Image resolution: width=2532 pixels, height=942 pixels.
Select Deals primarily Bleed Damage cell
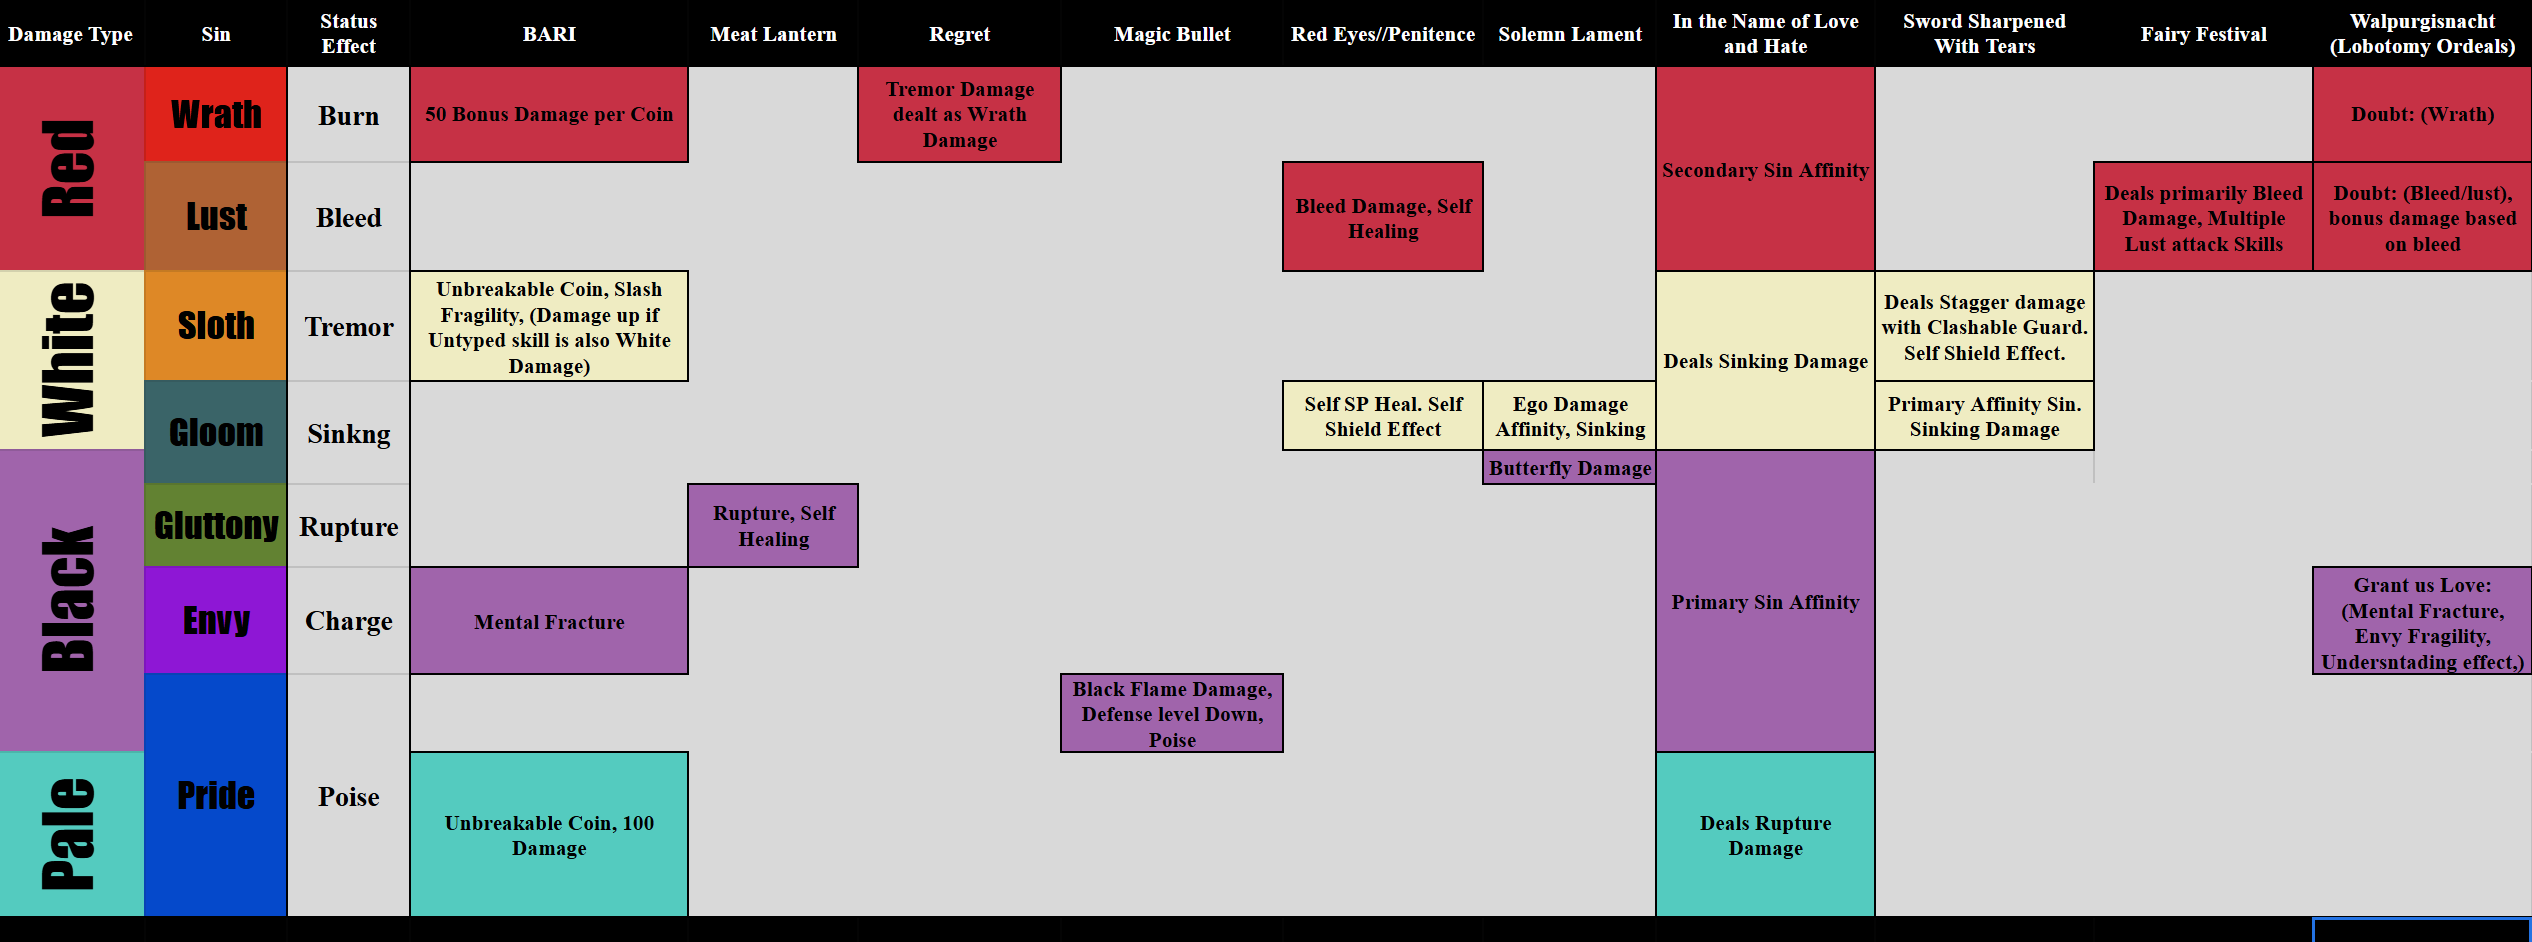(x=2203, y=216)
